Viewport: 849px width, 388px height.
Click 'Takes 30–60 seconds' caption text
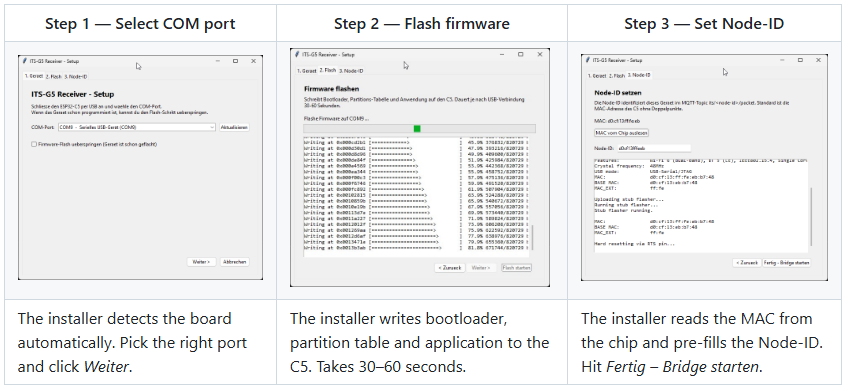tap(391, 367)
